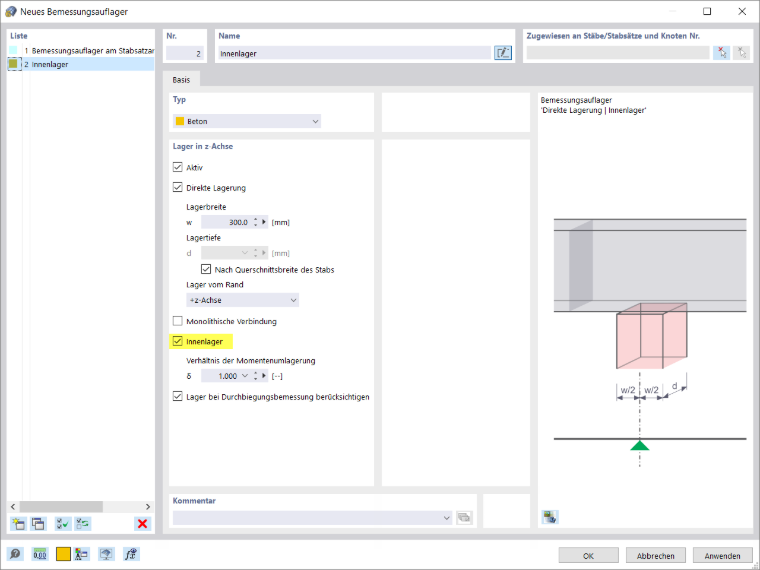The image size is (760, 570).
Task: Open the color assignment settings icon
Action: pos(82,554)
